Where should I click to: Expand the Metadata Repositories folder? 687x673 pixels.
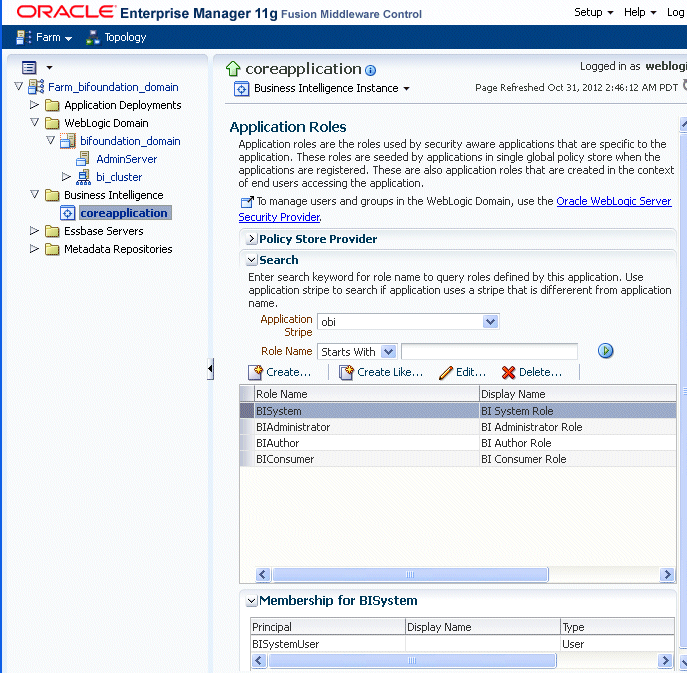coord(34,248)
